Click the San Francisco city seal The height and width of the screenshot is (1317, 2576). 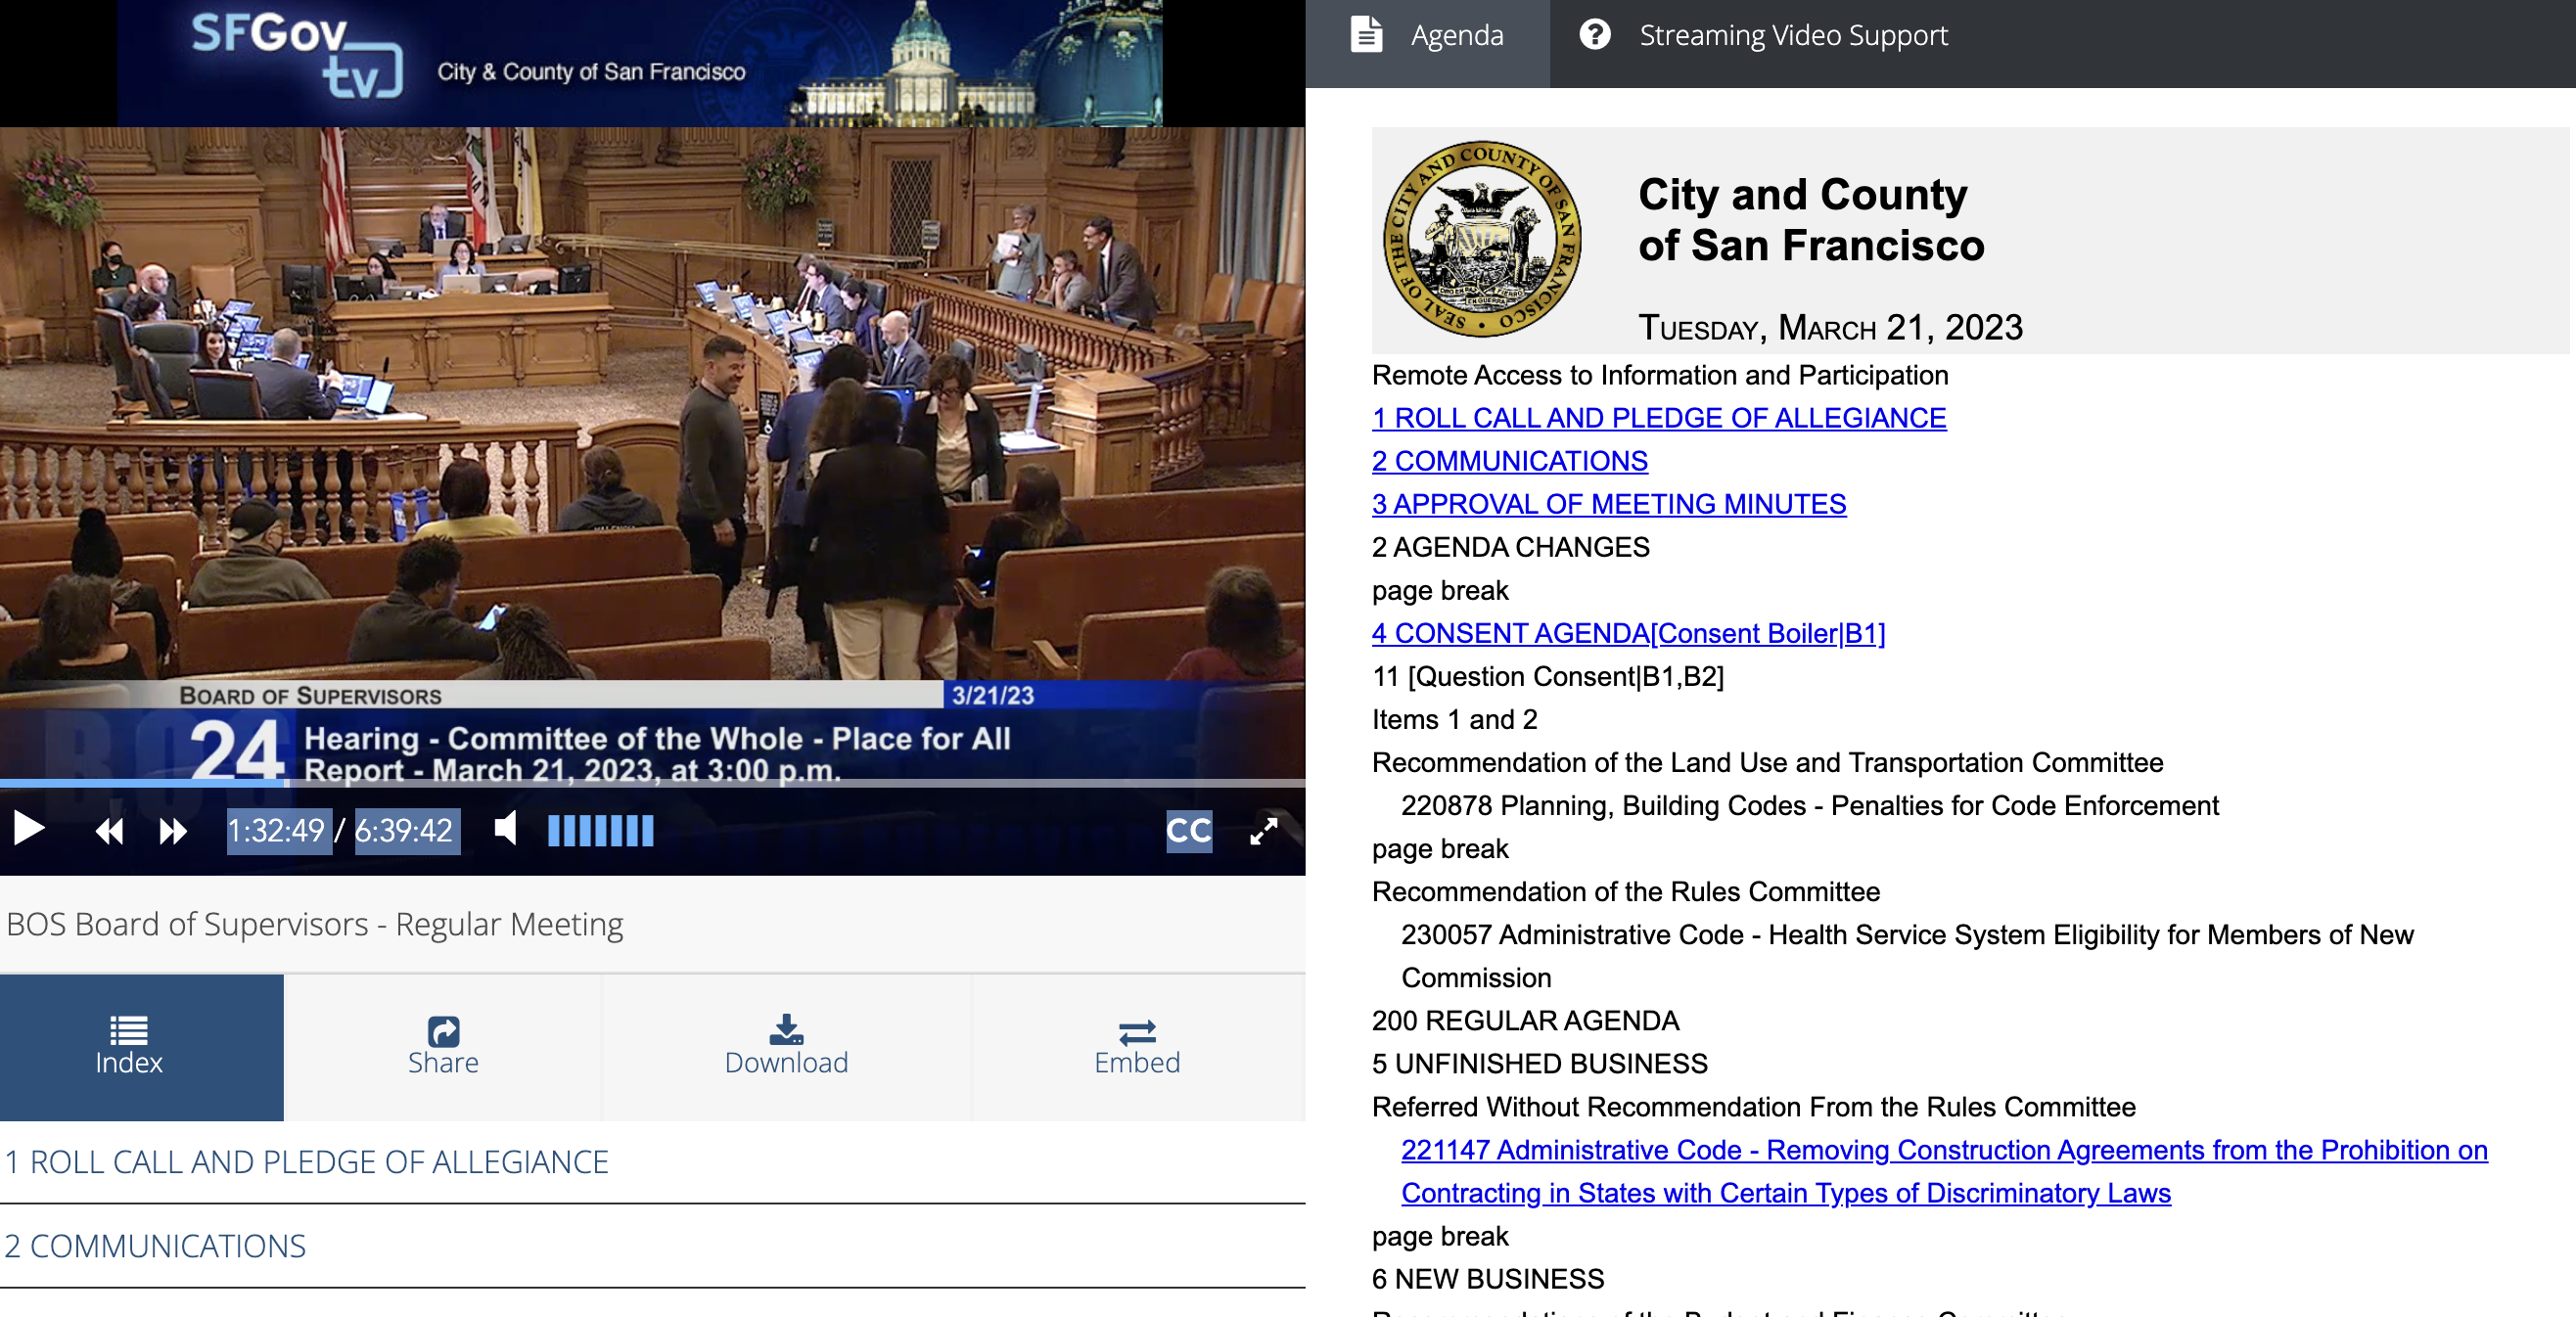(1481, 238)
